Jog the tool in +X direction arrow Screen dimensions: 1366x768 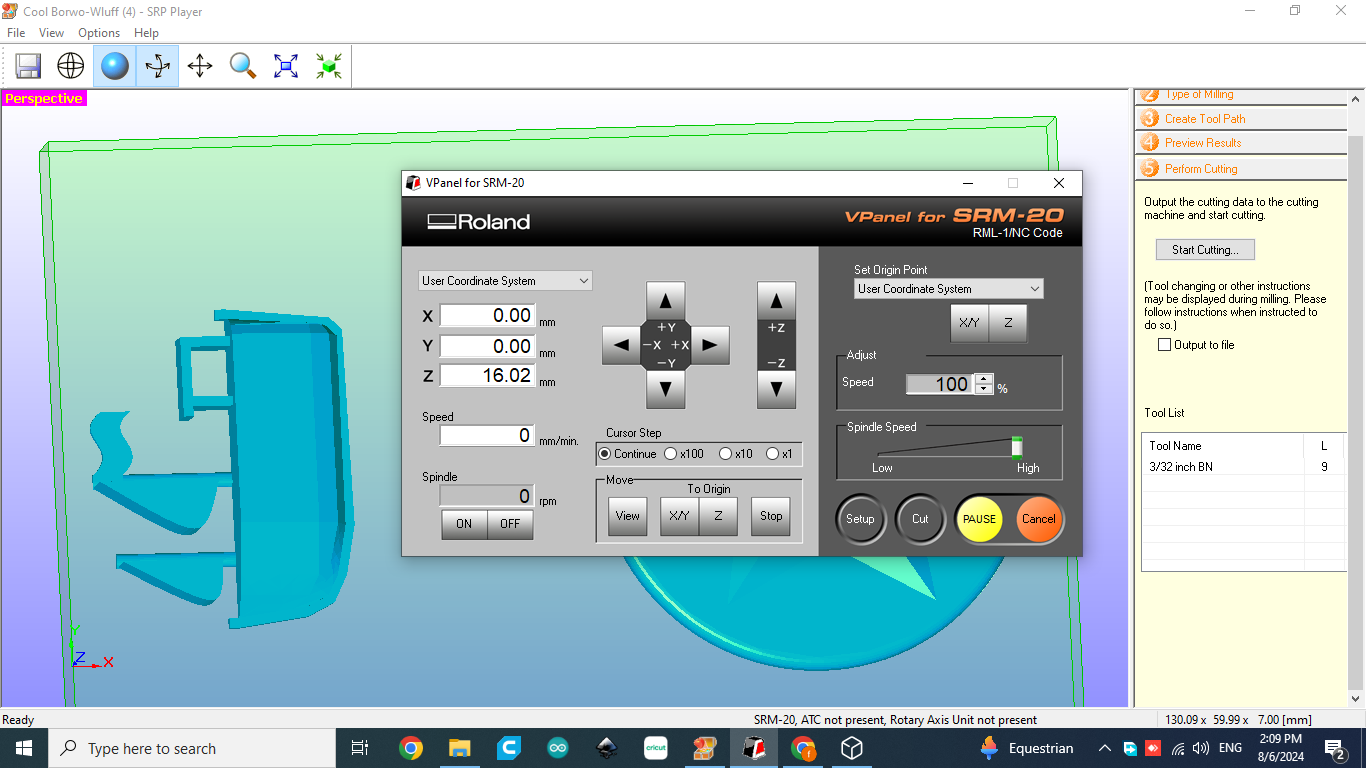[x=710, y=345]
